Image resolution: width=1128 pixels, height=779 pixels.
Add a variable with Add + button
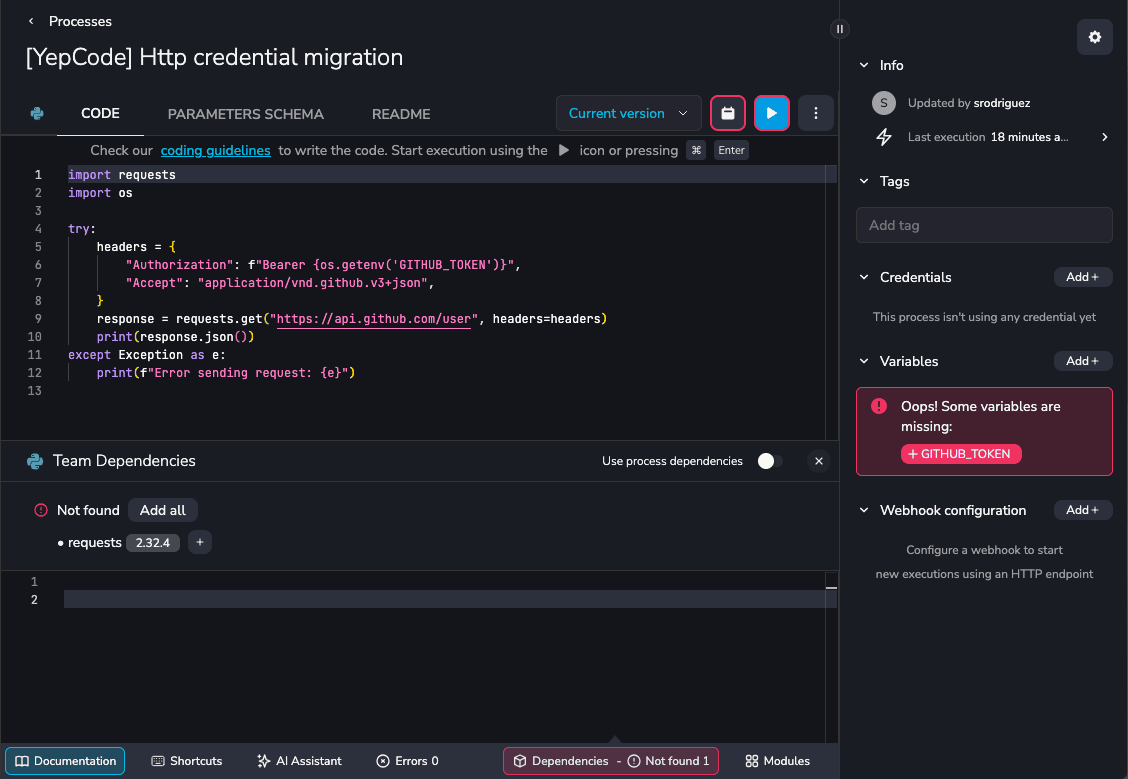pyautogui.click(x=1083, y=361)
